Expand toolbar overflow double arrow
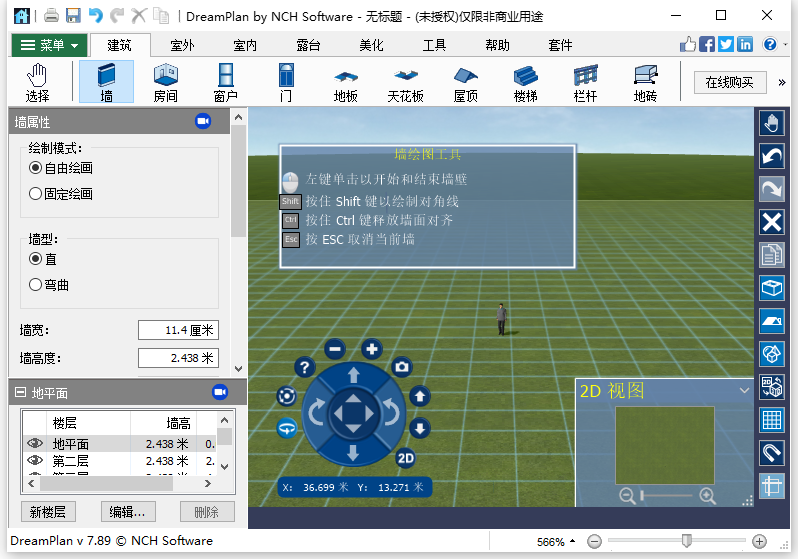Viewport: 798px width, 559px height. [x=782, y=82]
